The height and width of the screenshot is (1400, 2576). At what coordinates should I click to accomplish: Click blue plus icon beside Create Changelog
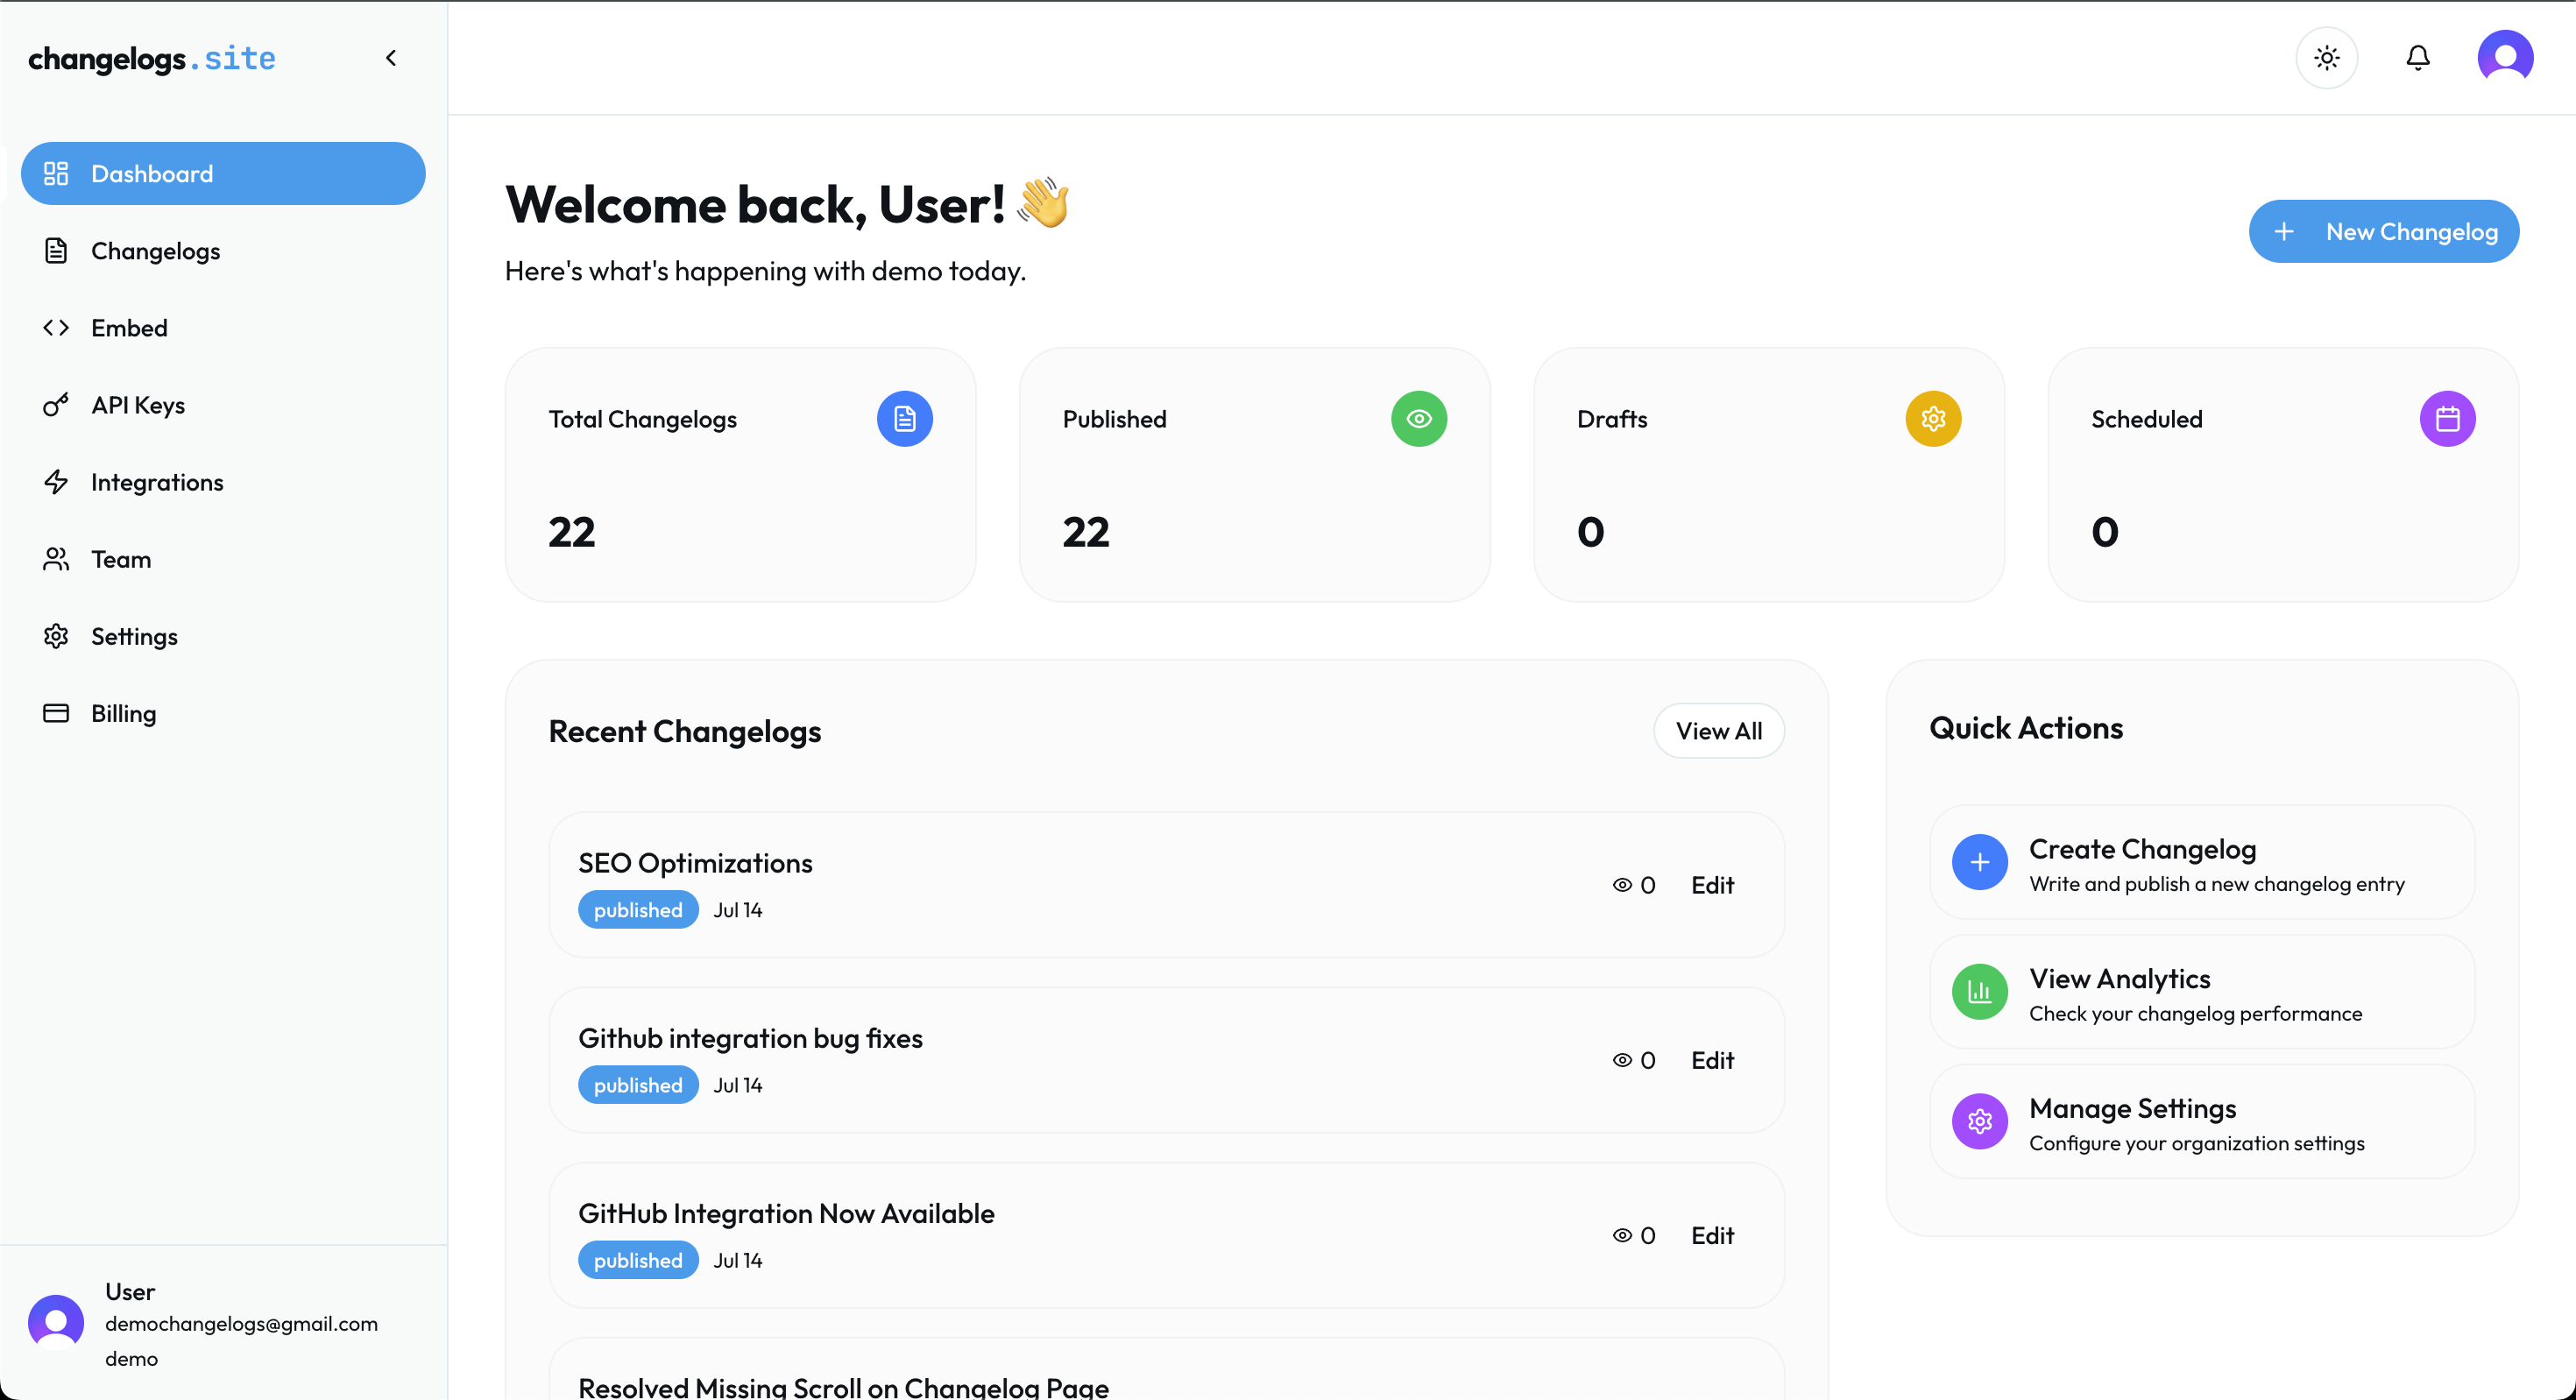[1980, 862]
